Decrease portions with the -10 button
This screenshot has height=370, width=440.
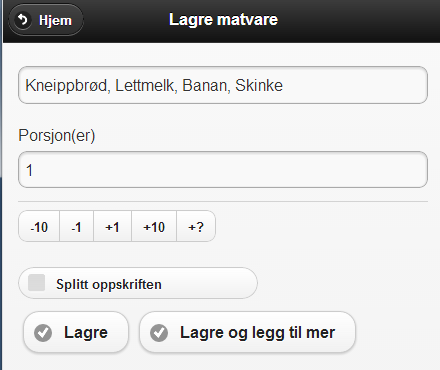point(39,227)
